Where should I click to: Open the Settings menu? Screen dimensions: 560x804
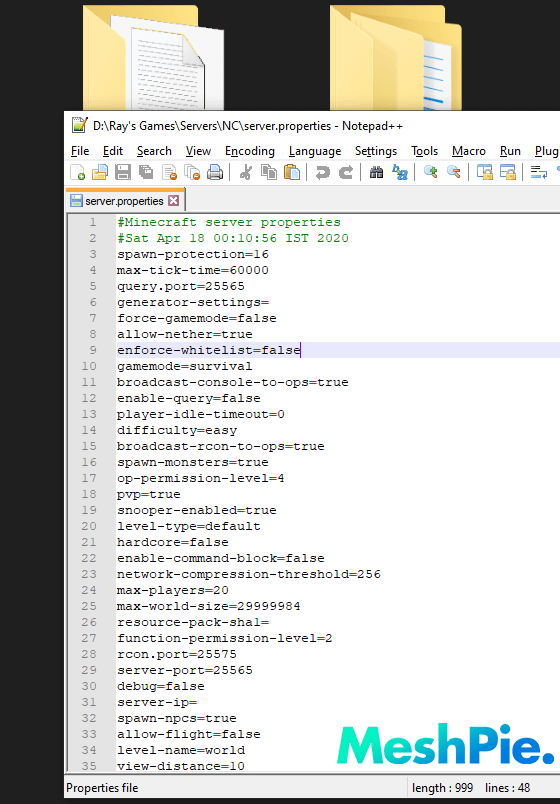[x=376, y=151]
